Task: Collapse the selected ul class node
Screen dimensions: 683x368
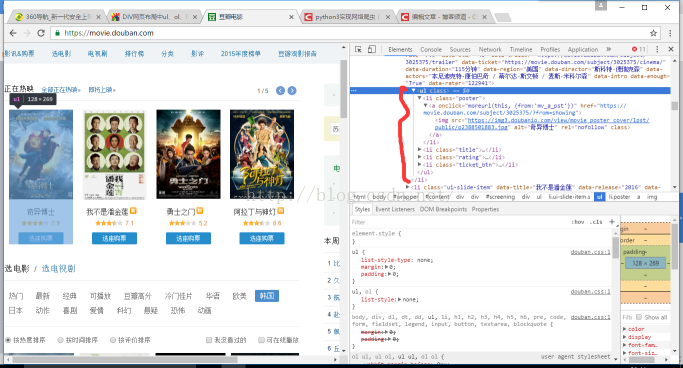Action: point(413,91)
